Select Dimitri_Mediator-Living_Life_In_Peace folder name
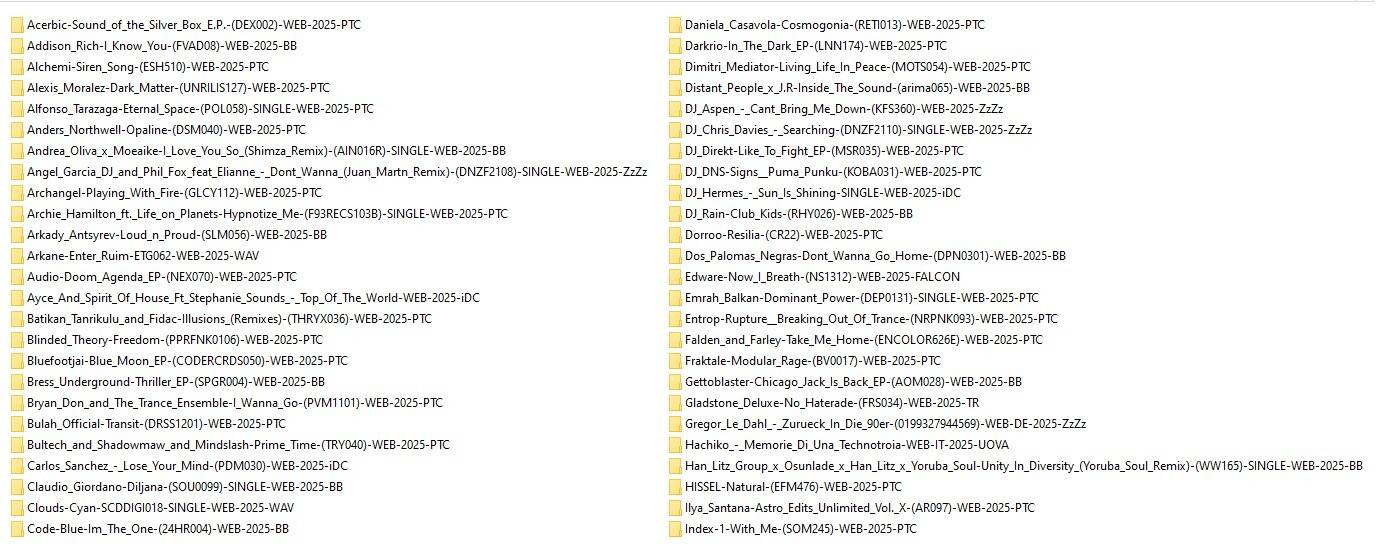Viewport: 1382px width, 554px height. coord(858,67)
